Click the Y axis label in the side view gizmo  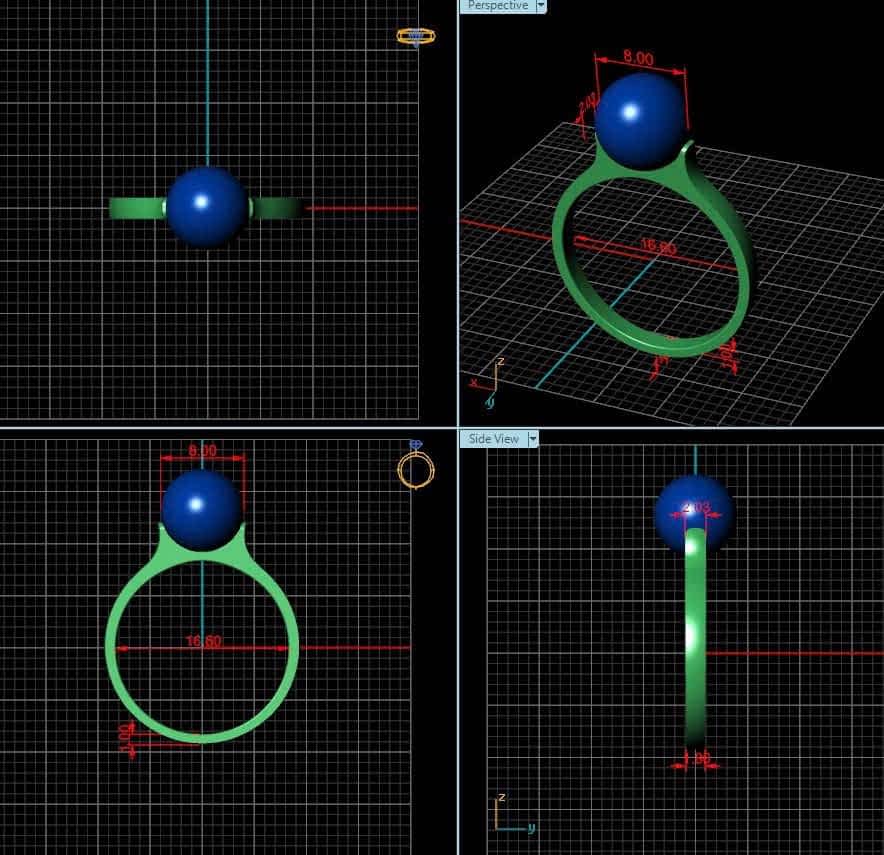(531, 828)
